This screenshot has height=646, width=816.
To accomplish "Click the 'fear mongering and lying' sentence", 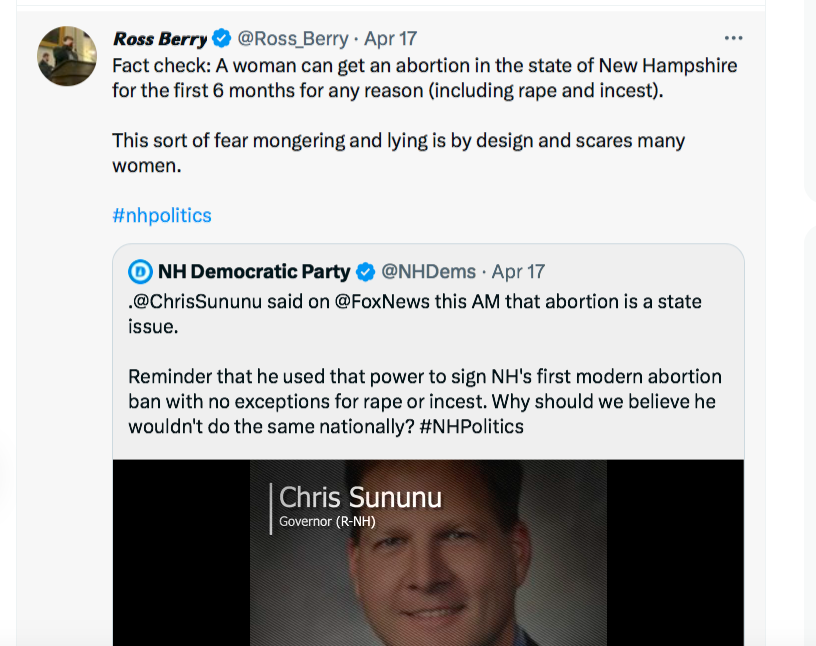I will click(x=398, y=141).
